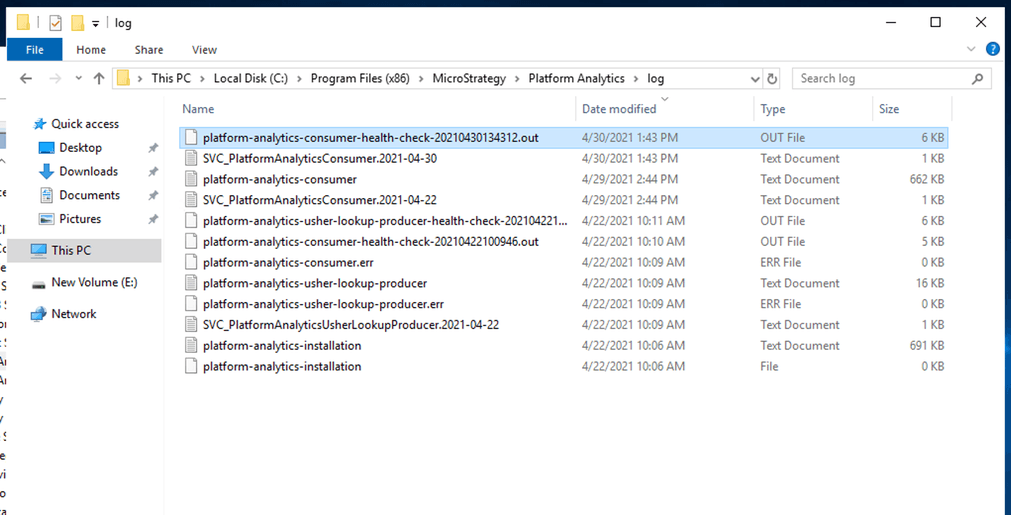Click Program Files (x86) breadcrumb
This screenshot has height=515, width=1011.
360,79
